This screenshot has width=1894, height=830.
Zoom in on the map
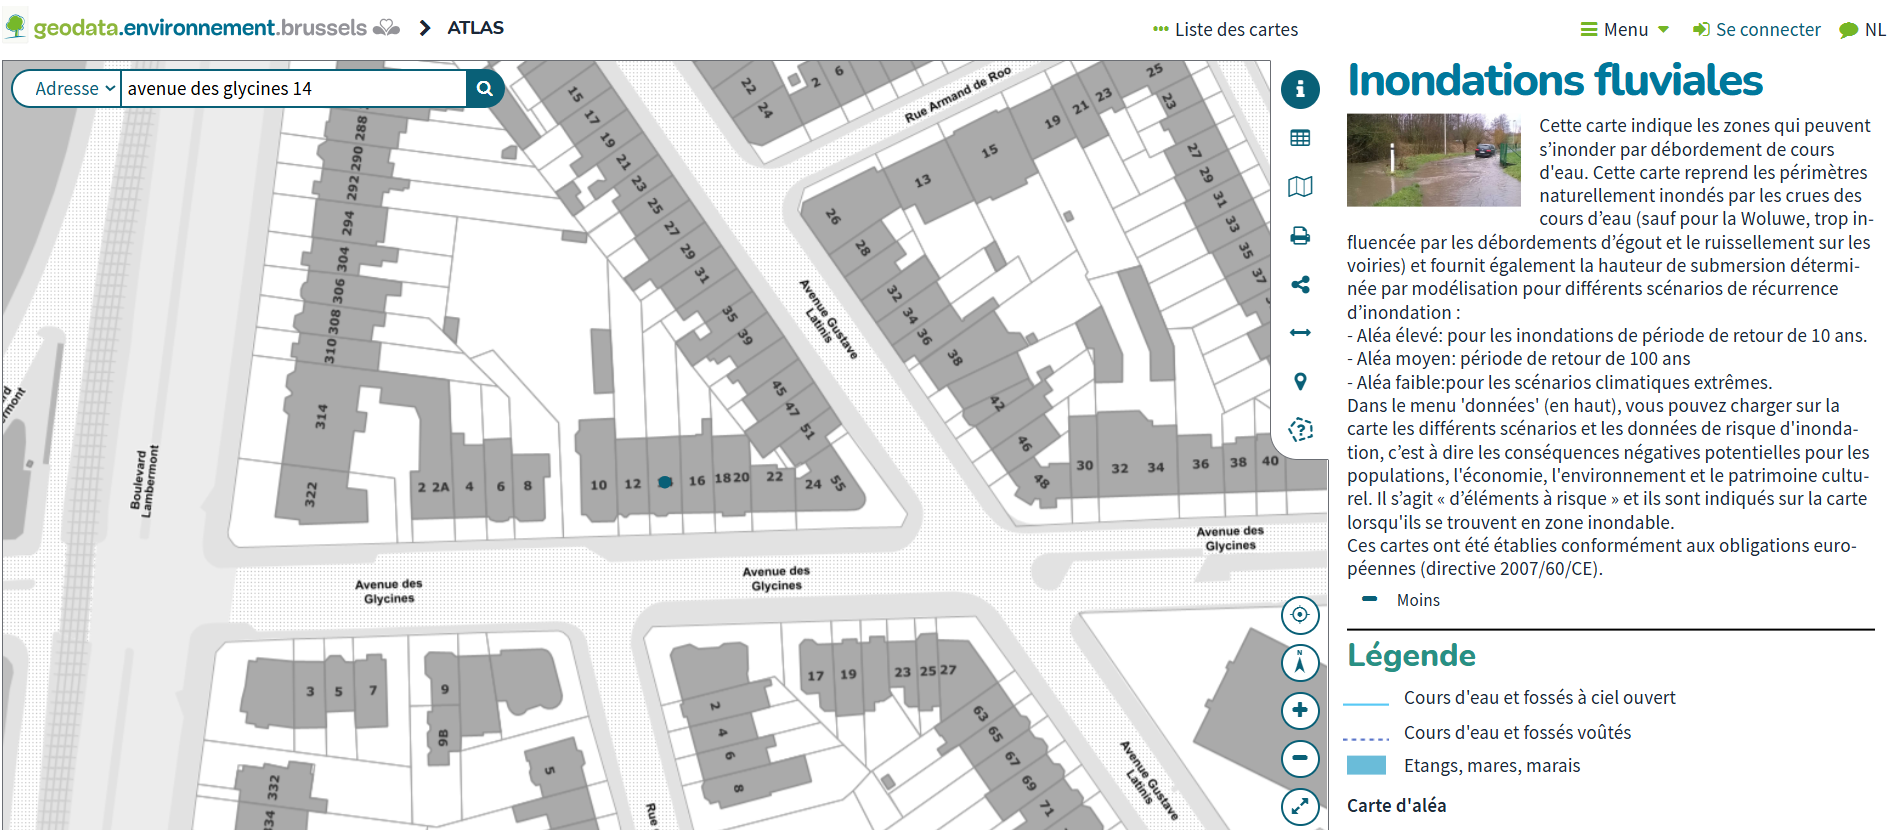point(1300,710)
